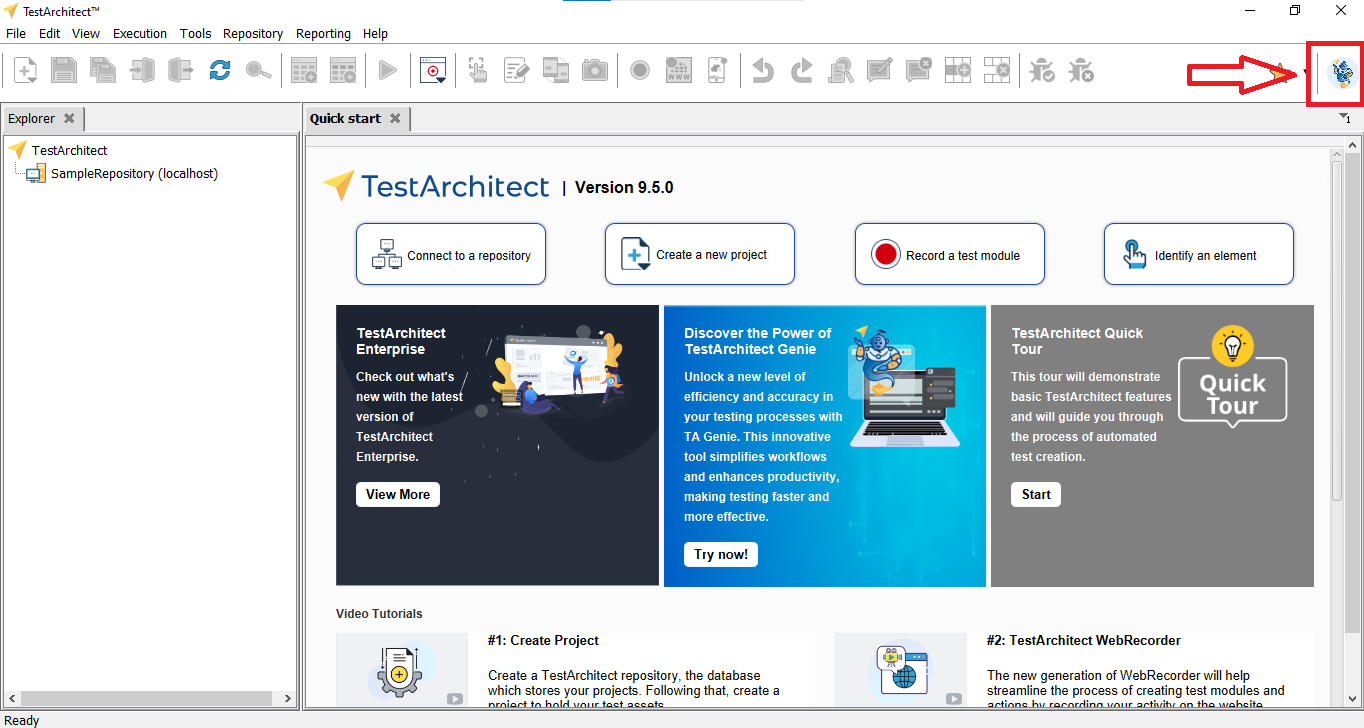The image size is (1364, 728).
Task: Click Record a test module button
Action: click(x=950, y=254)
